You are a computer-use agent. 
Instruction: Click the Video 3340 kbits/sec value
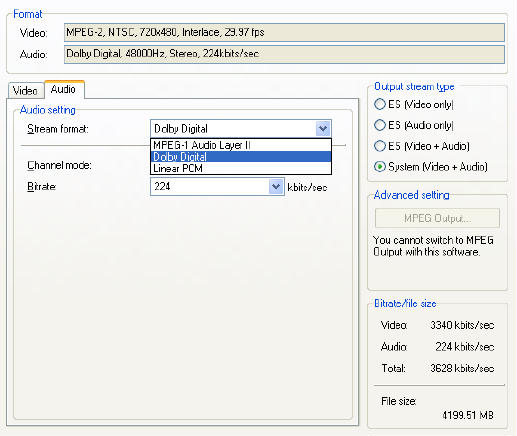(462, 325)
